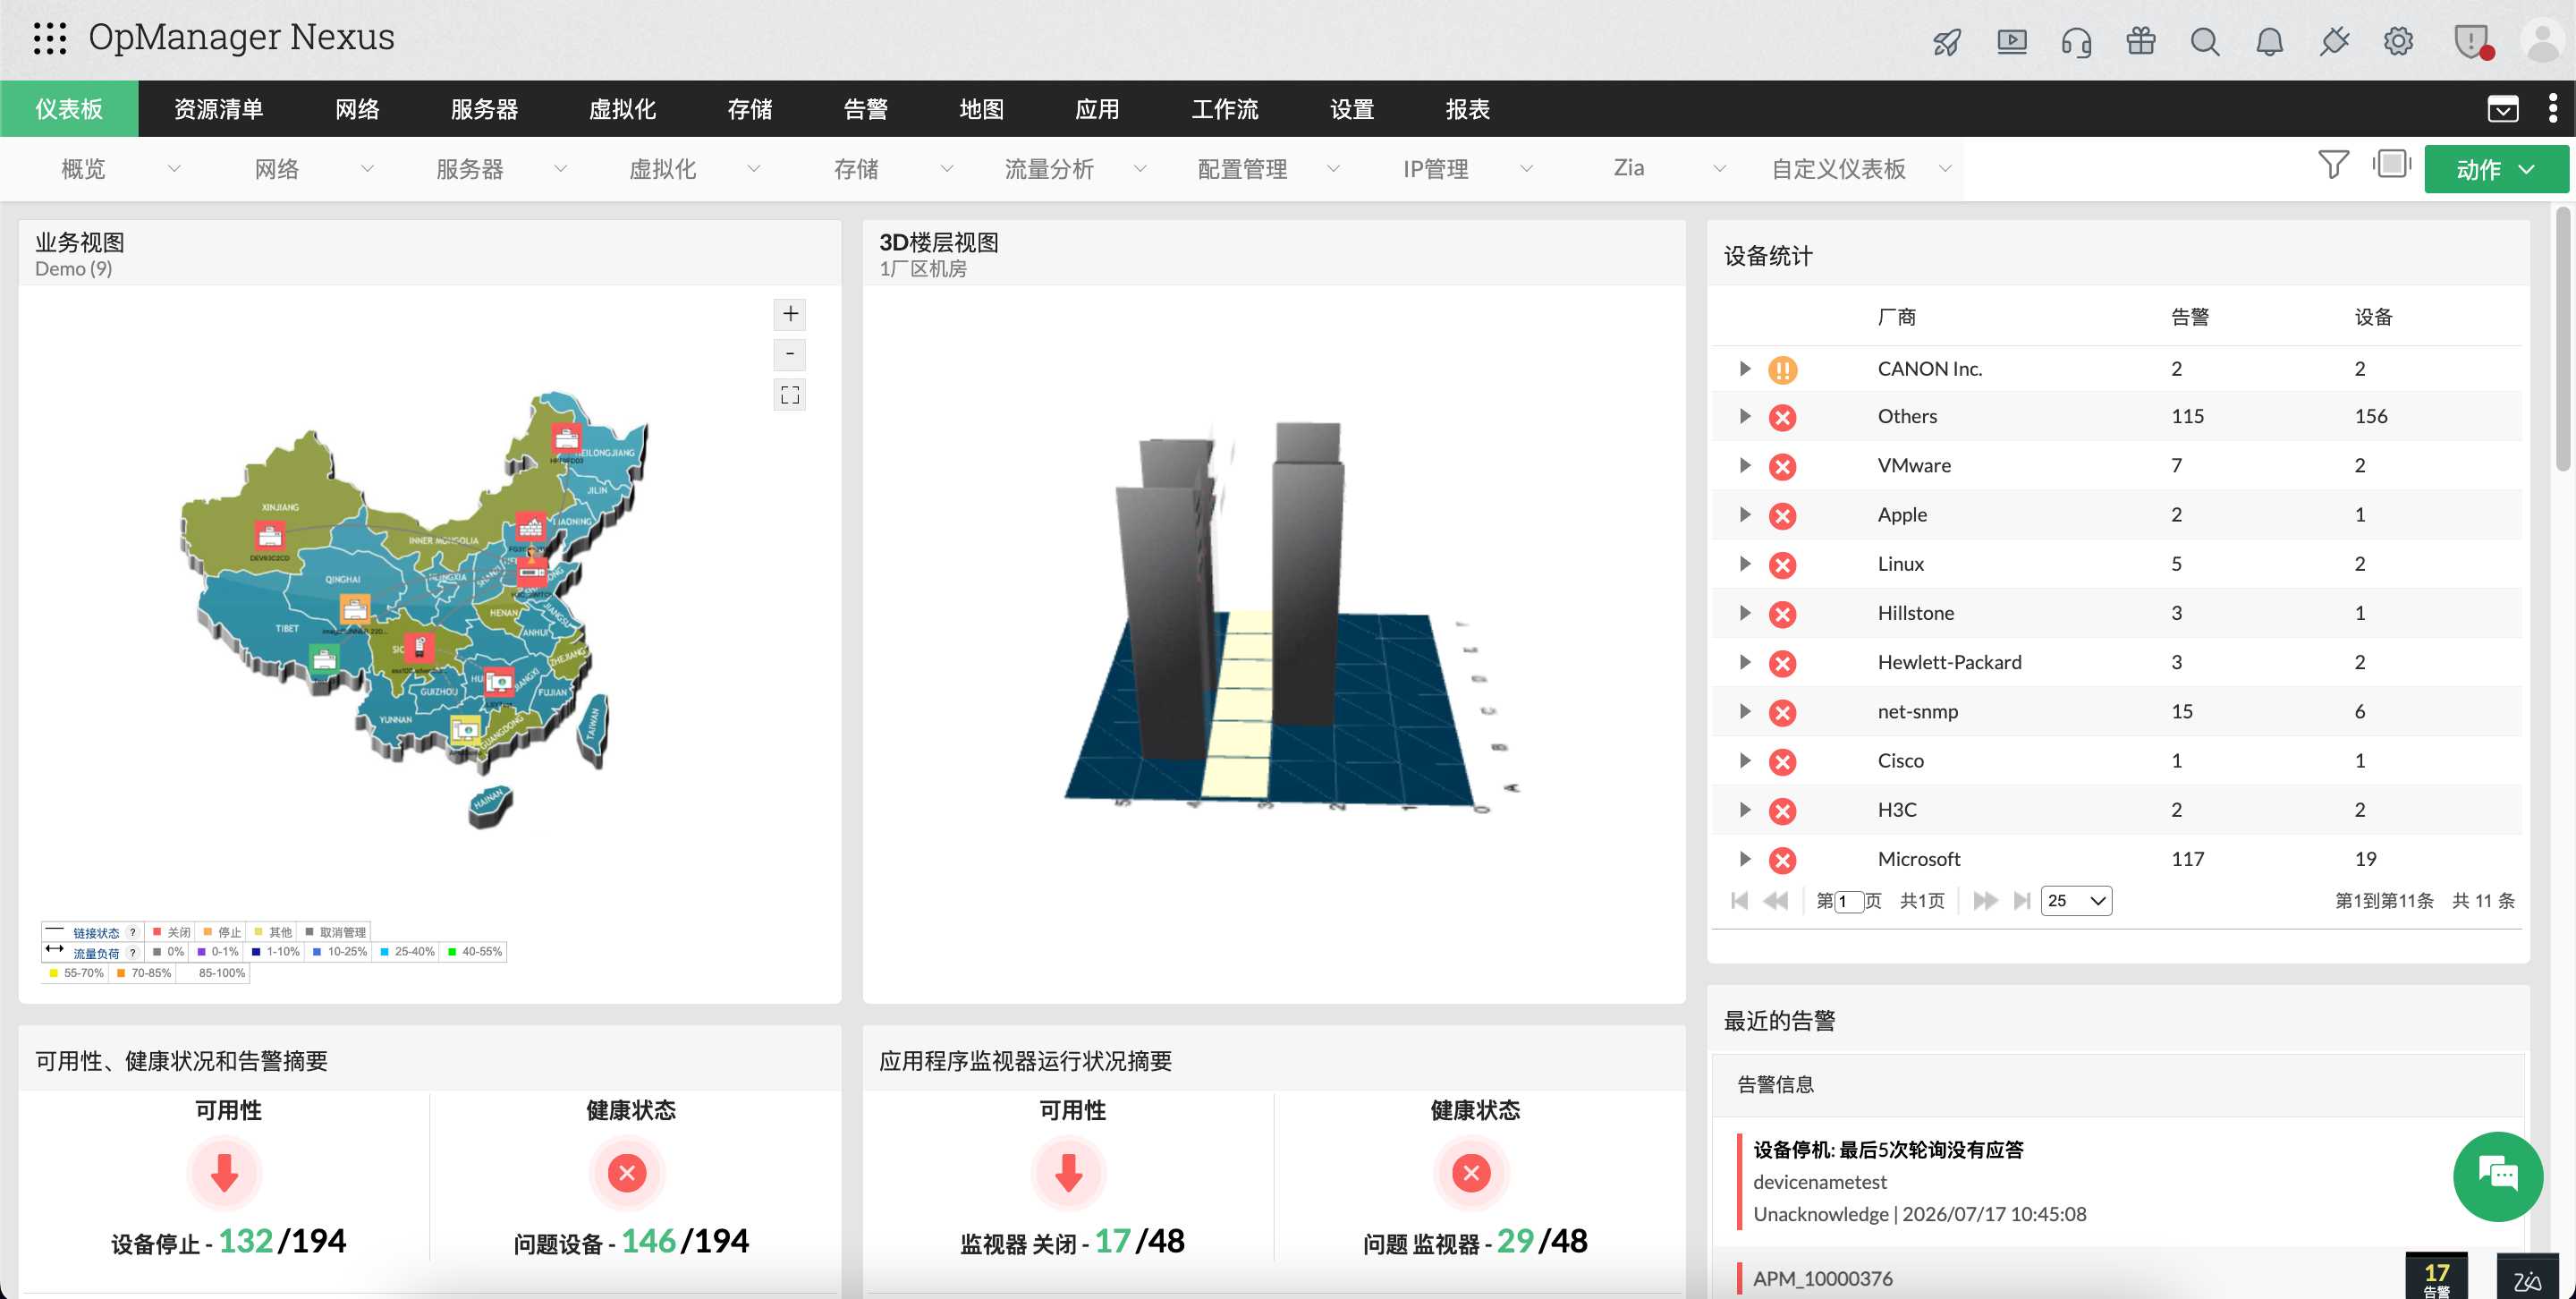Open the 虚拟化 top menu

click(622, 109)
